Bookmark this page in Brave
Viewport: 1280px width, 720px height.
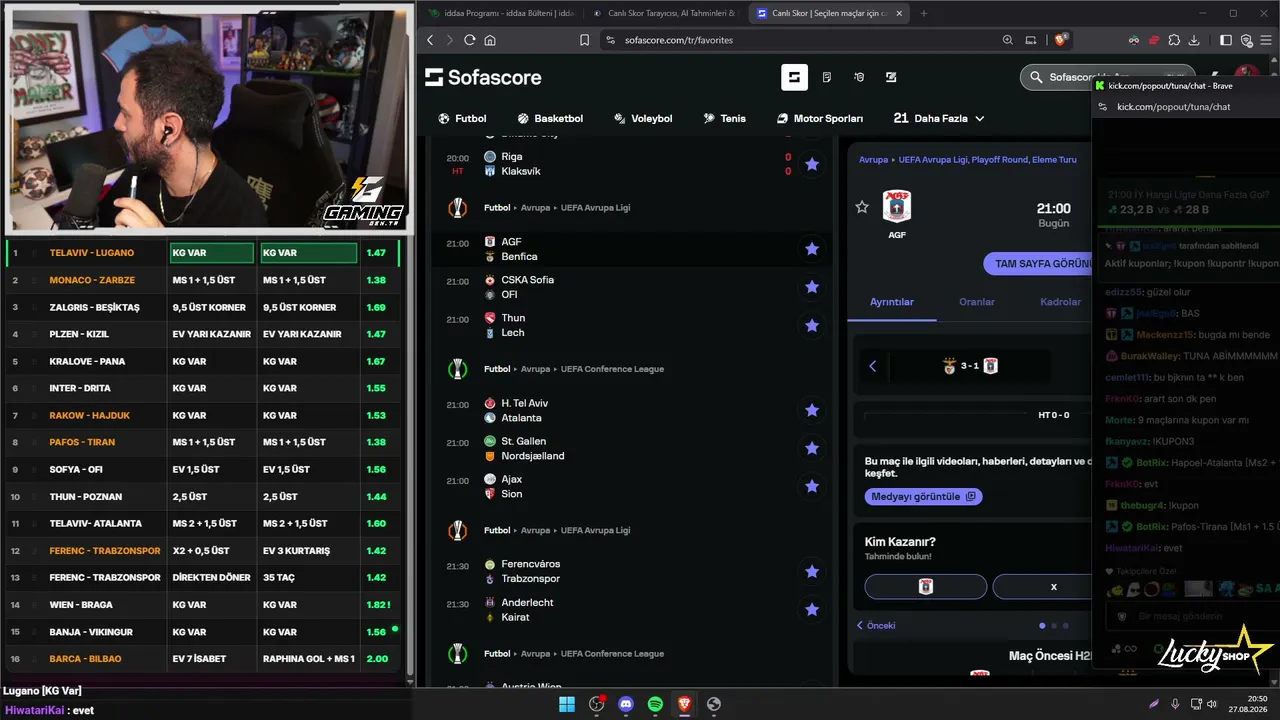tap(584, 40)
